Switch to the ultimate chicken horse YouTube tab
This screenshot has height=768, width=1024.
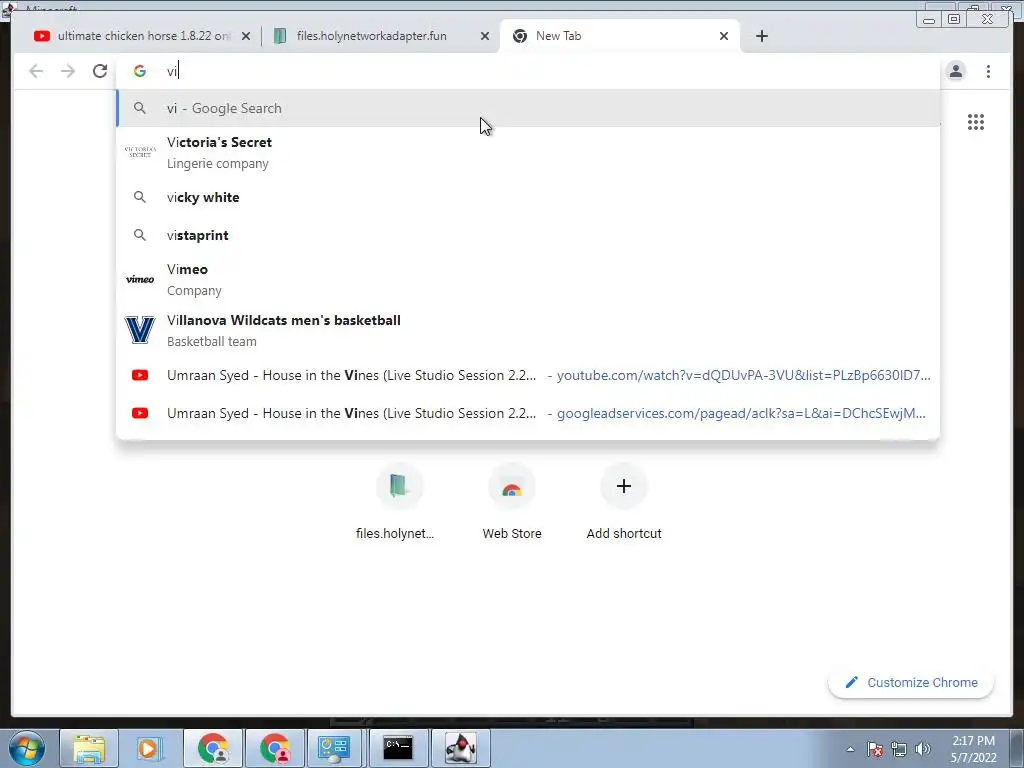pyautogui.click(x=134, y=36)
